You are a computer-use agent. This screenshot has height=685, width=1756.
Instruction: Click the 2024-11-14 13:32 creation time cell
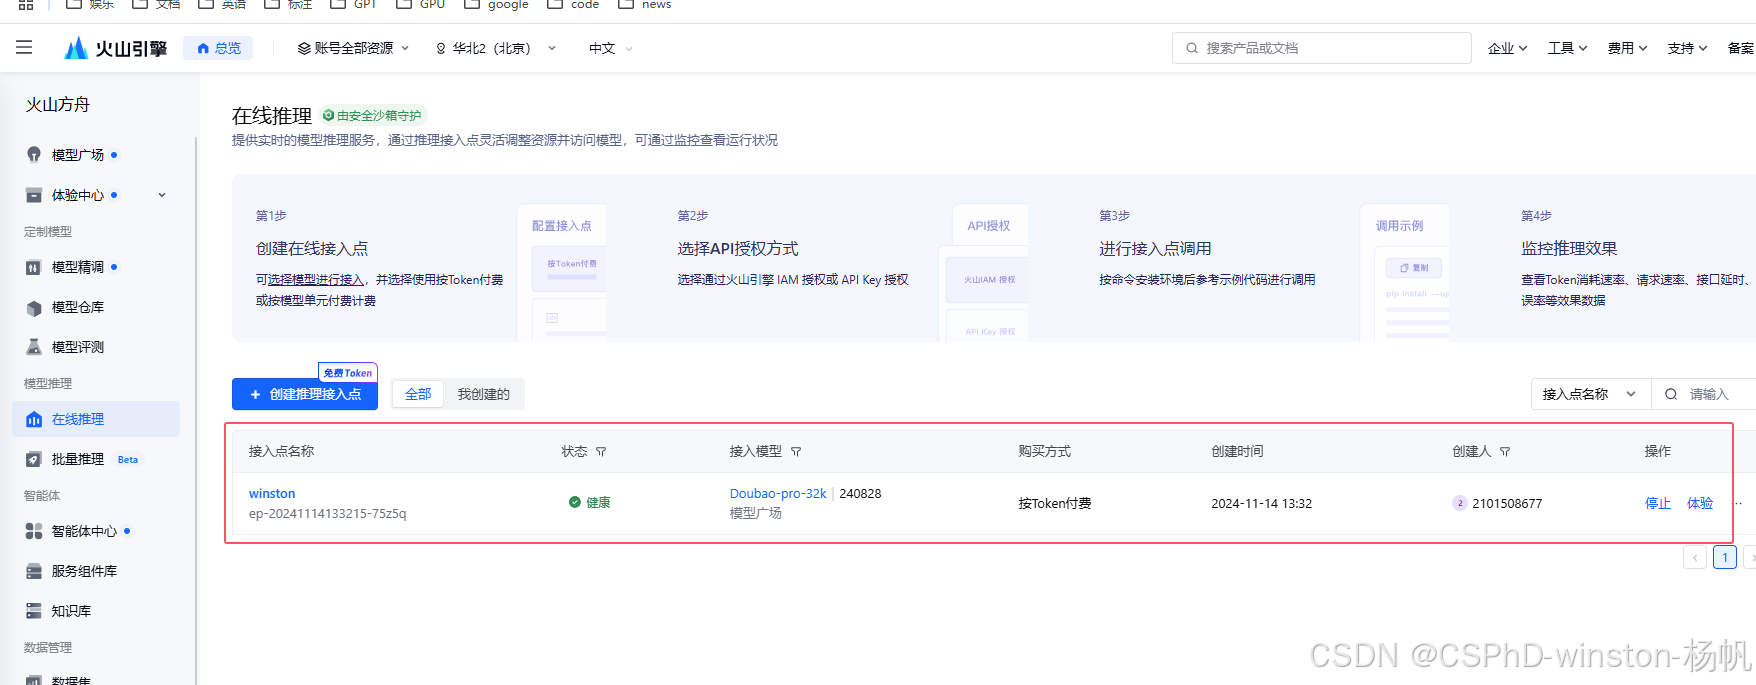[1262, 504]
